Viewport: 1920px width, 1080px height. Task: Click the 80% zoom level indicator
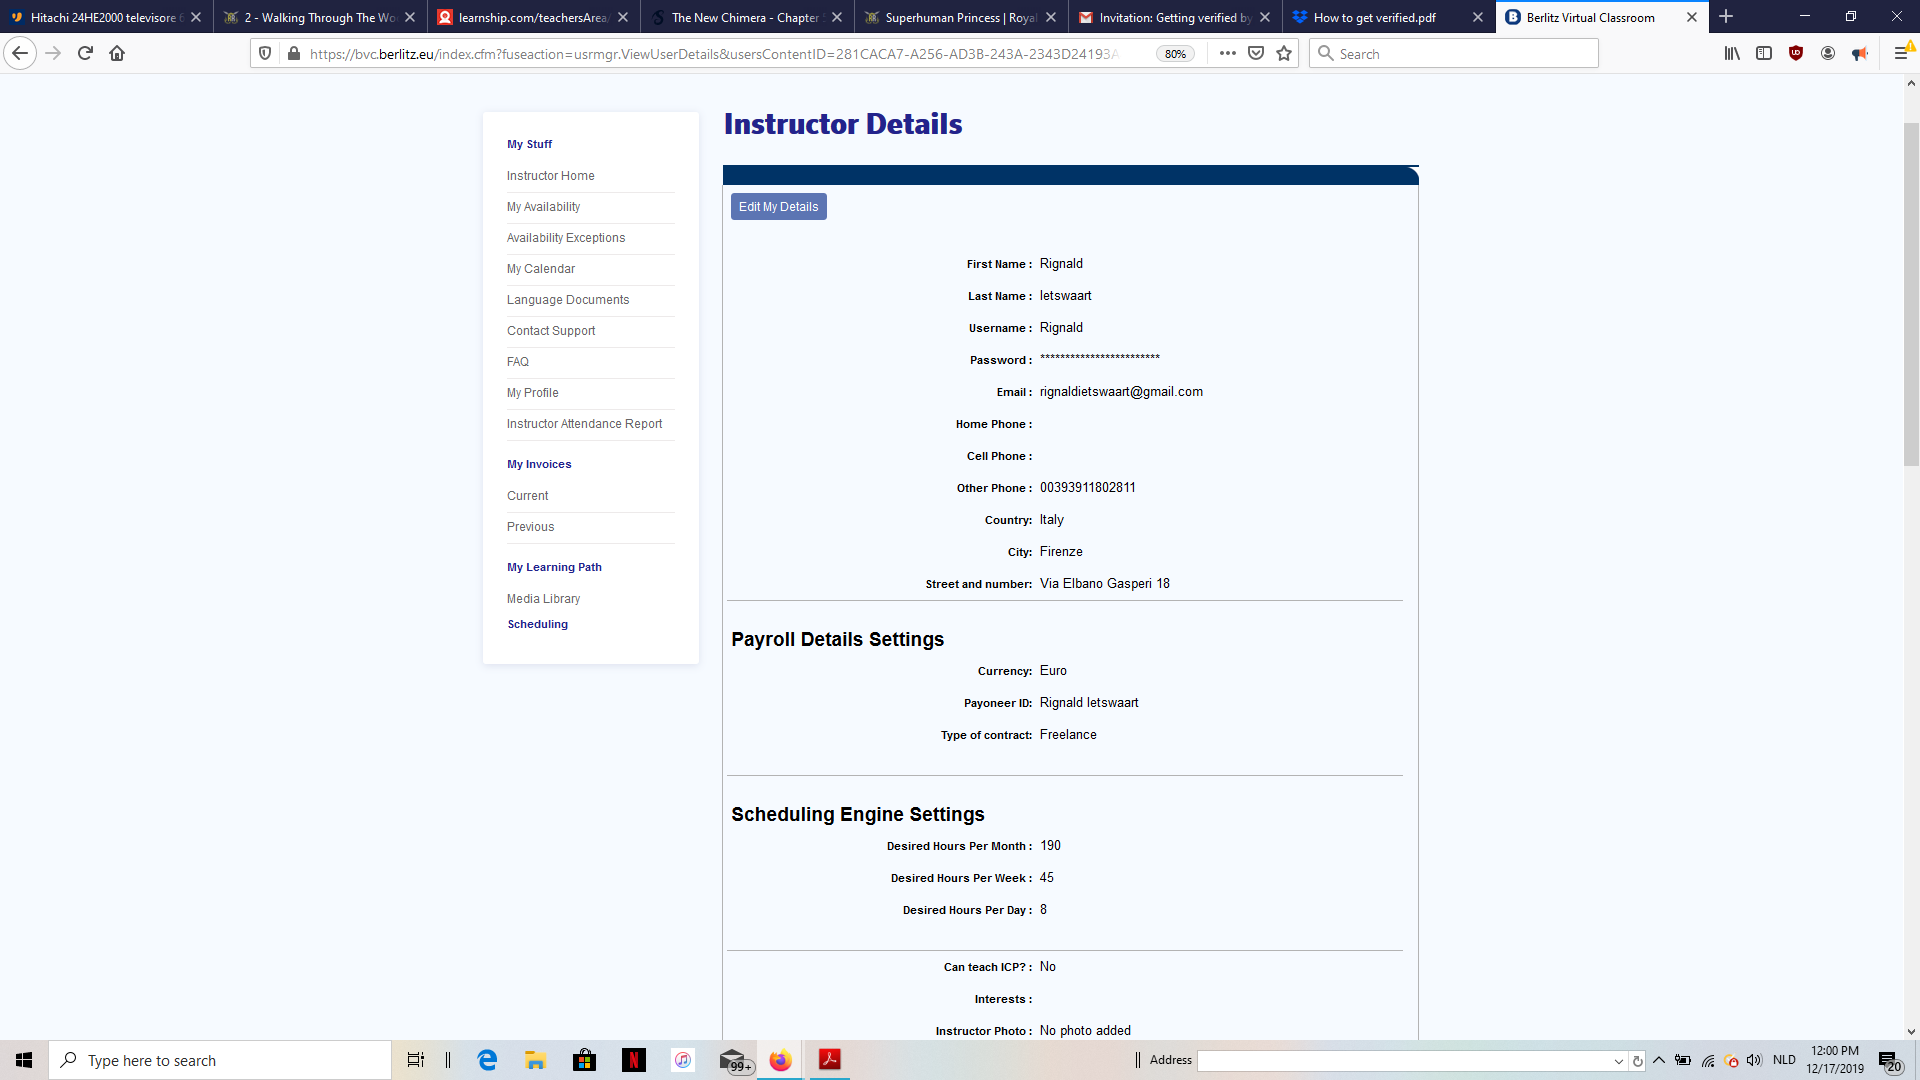pos(1175,54)
